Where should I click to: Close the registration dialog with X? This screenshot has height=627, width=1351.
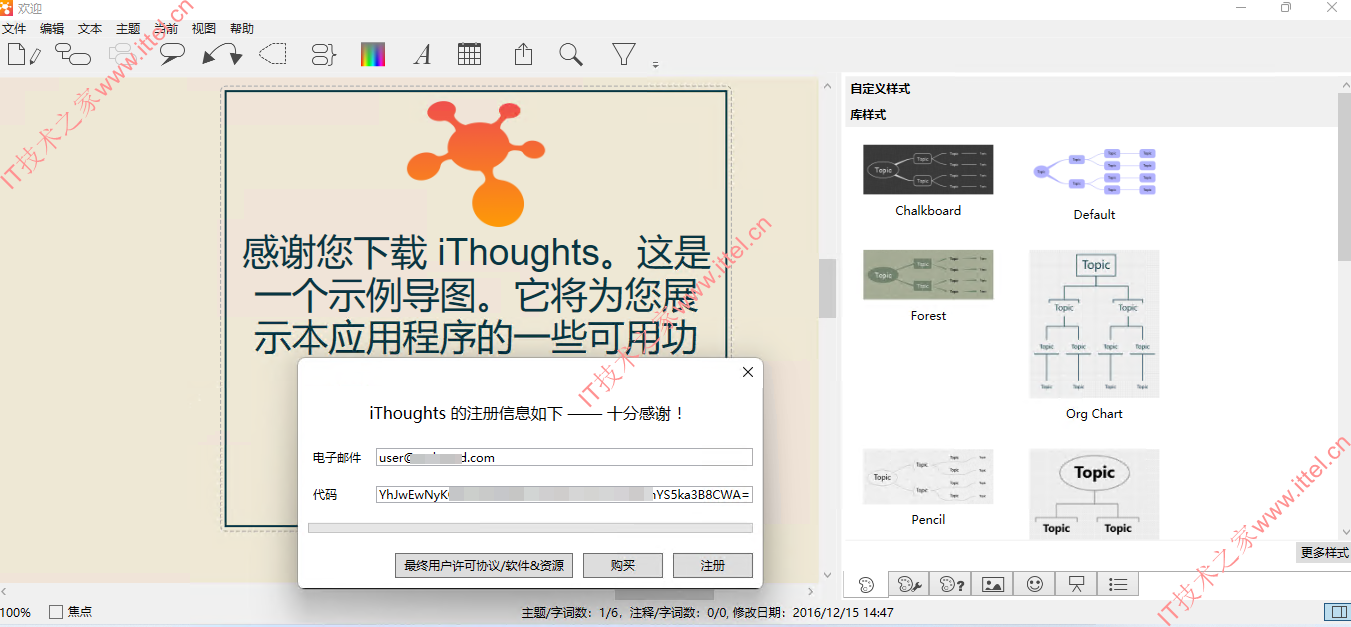(747, 372)
